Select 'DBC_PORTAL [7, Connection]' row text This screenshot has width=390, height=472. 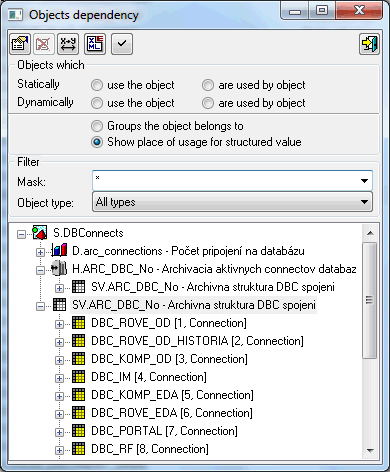point(164,431)
